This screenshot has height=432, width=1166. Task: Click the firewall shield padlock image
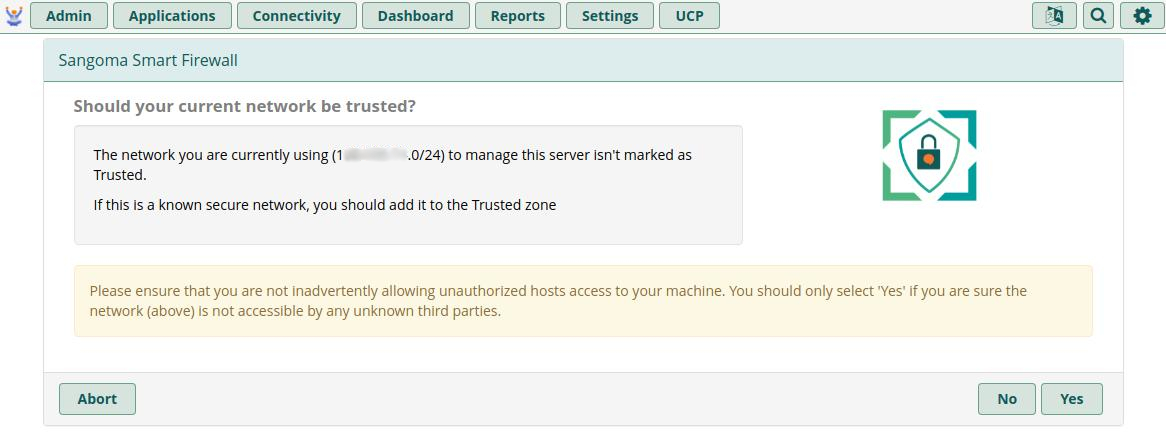[x=929, y=155]
